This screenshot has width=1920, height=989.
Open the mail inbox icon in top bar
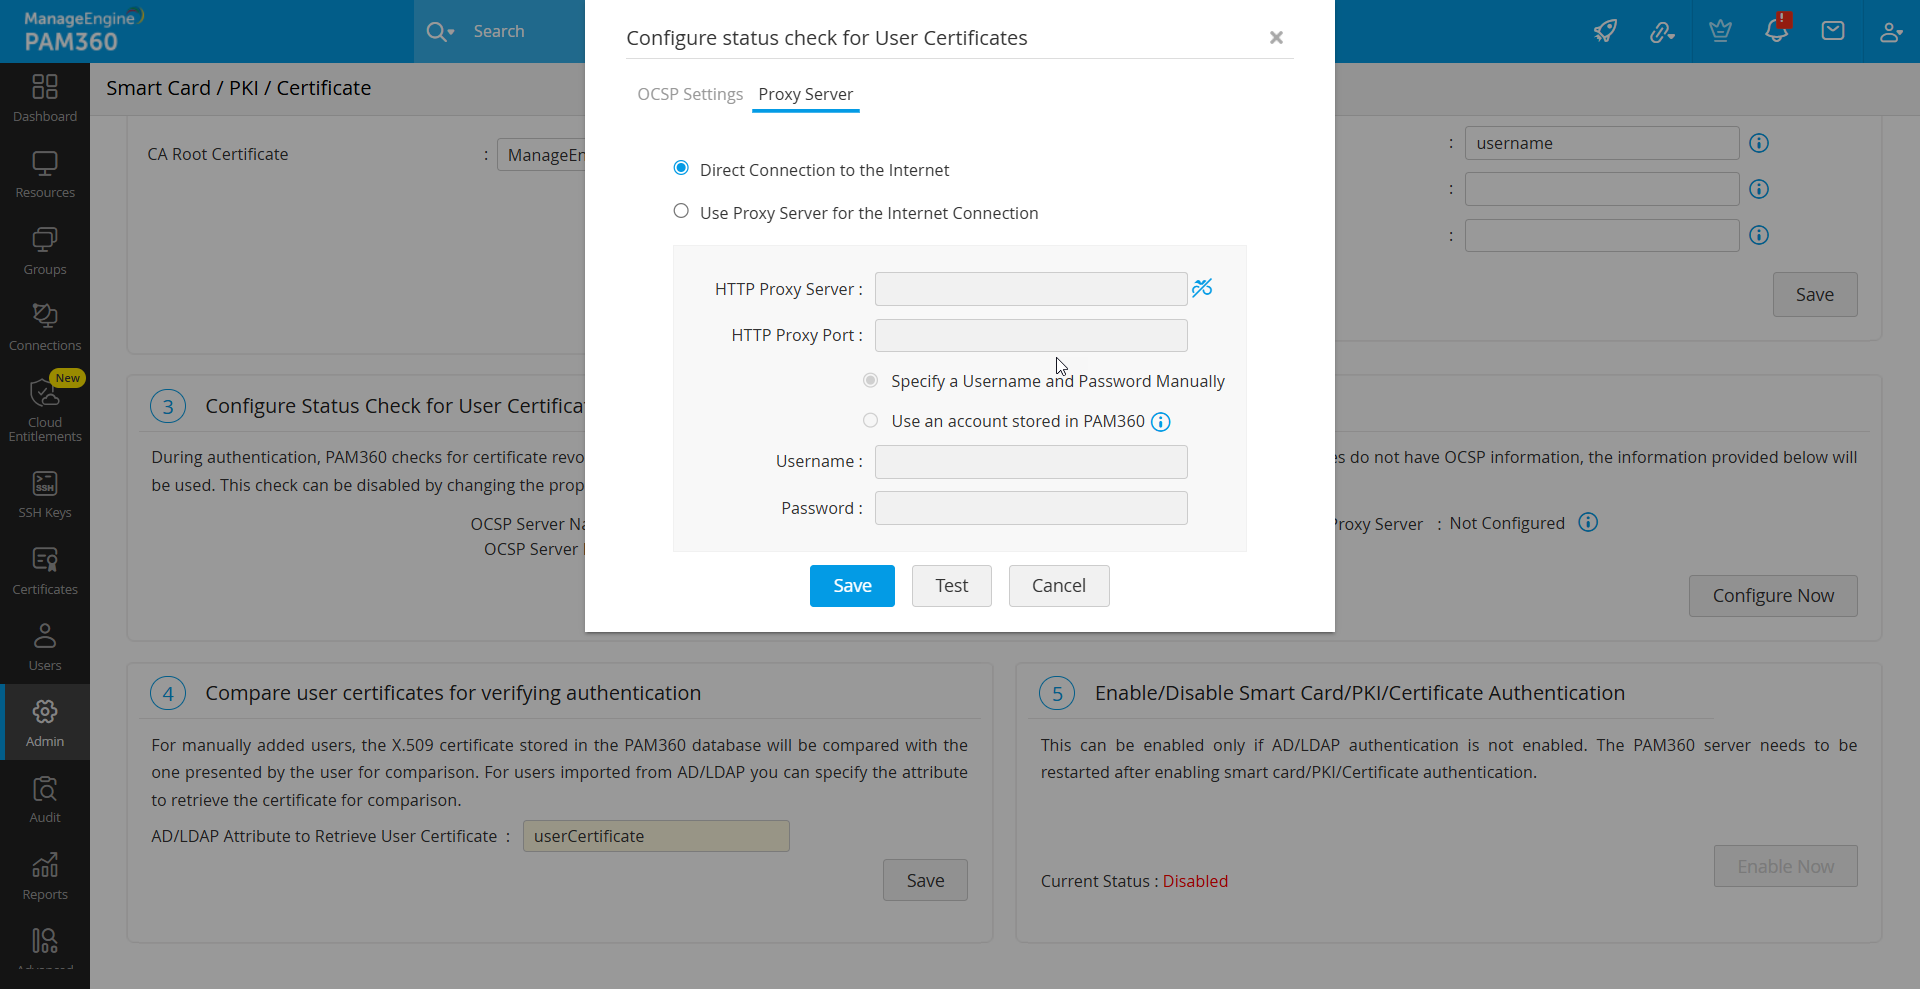[x=1833, y=31]
